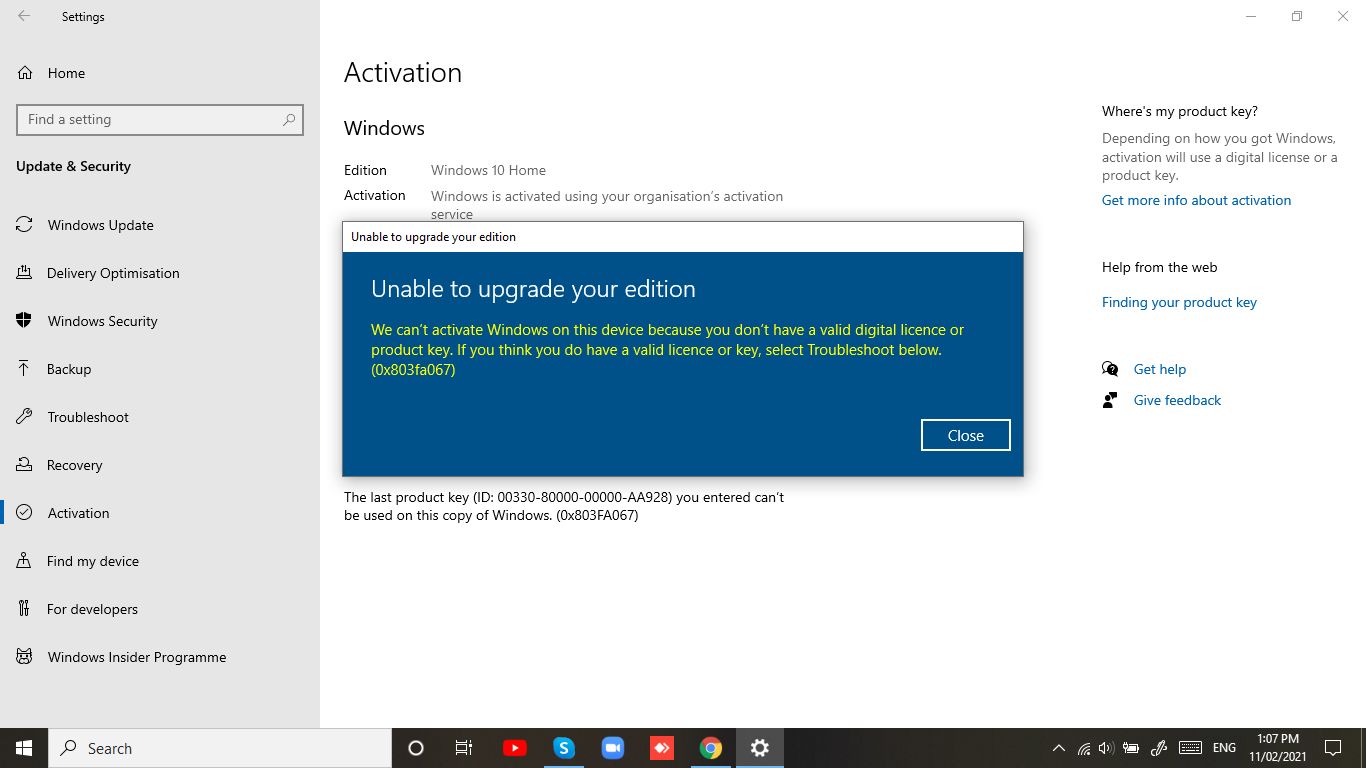Click the battery tray icon
The width and height of the screenshot is (1366, 768).
coord(1131,748)
